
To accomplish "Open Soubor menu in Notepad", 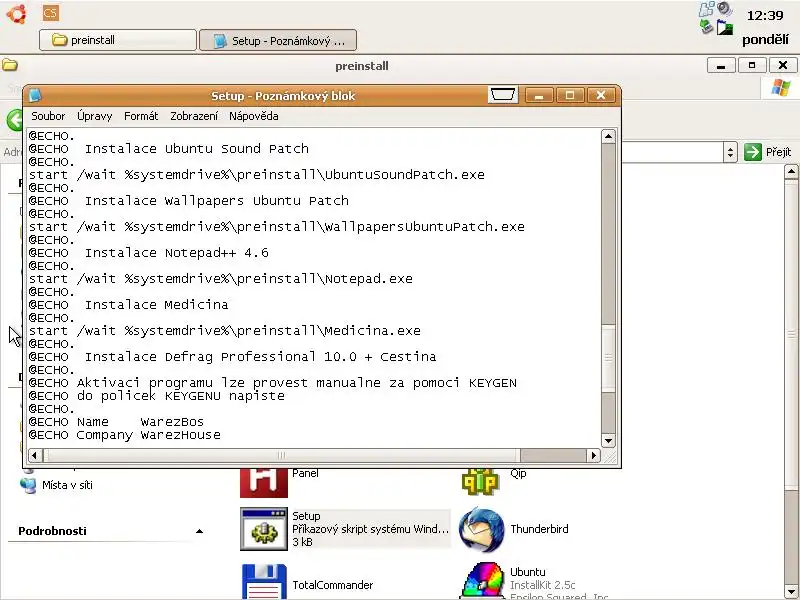I will point(48,116).
